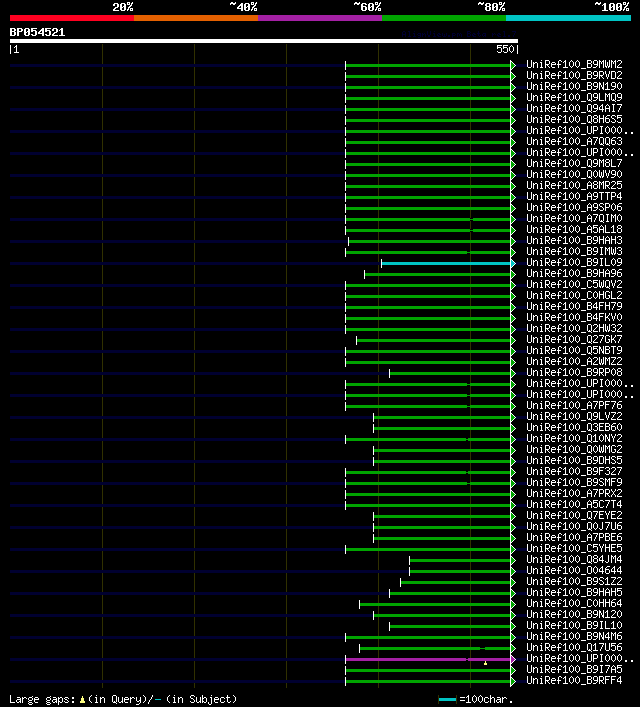Open the UniRef100_O04644 entry
The image size is (640, 707).
[574, 570]
